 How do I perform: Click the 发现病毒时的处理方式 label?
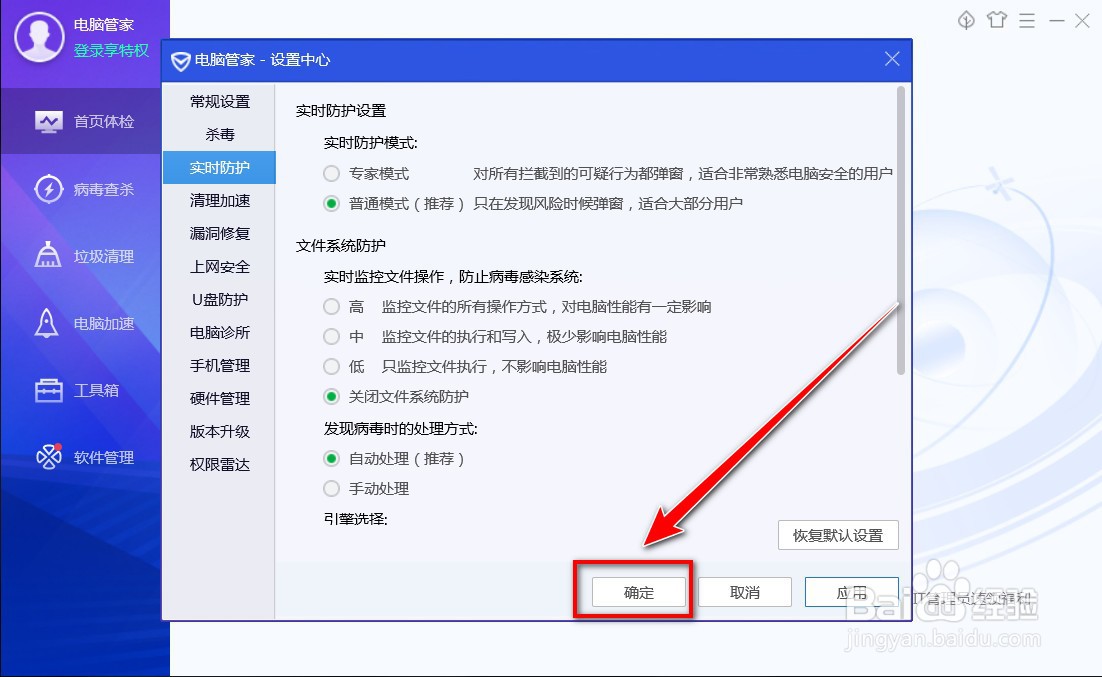click(401, 429)
